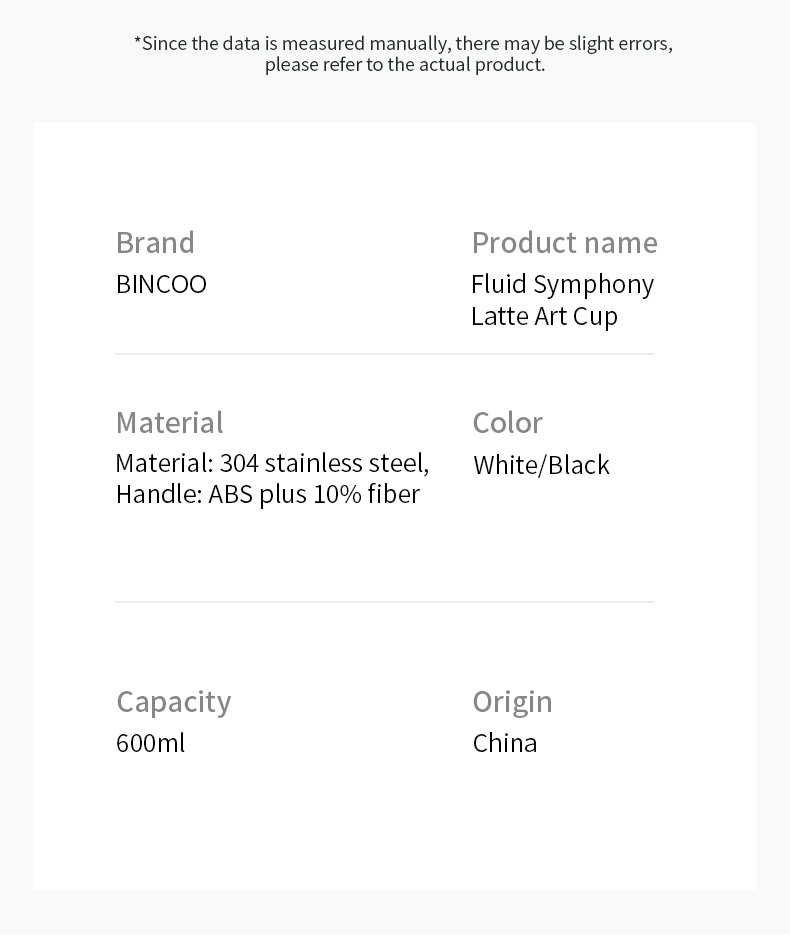790x935 pixels.
Task: Click divider line below Brand row
Action: 385,354
